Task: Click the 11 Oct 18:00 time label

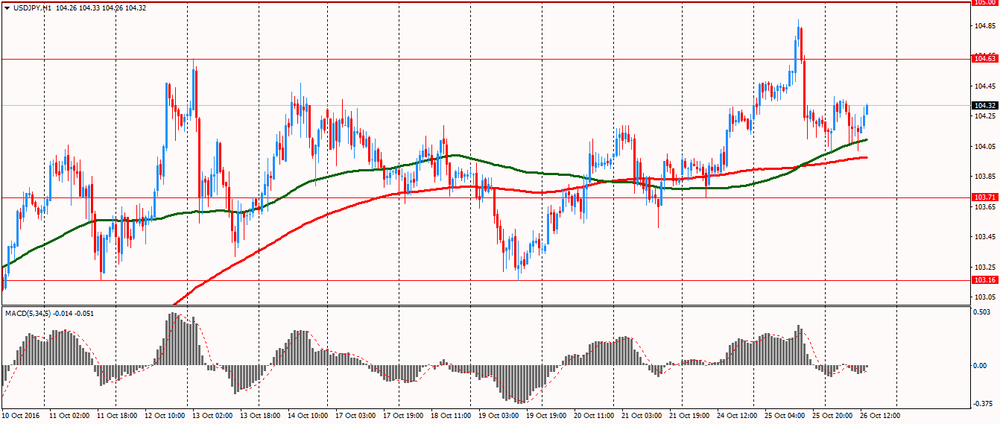Action: 119,415
